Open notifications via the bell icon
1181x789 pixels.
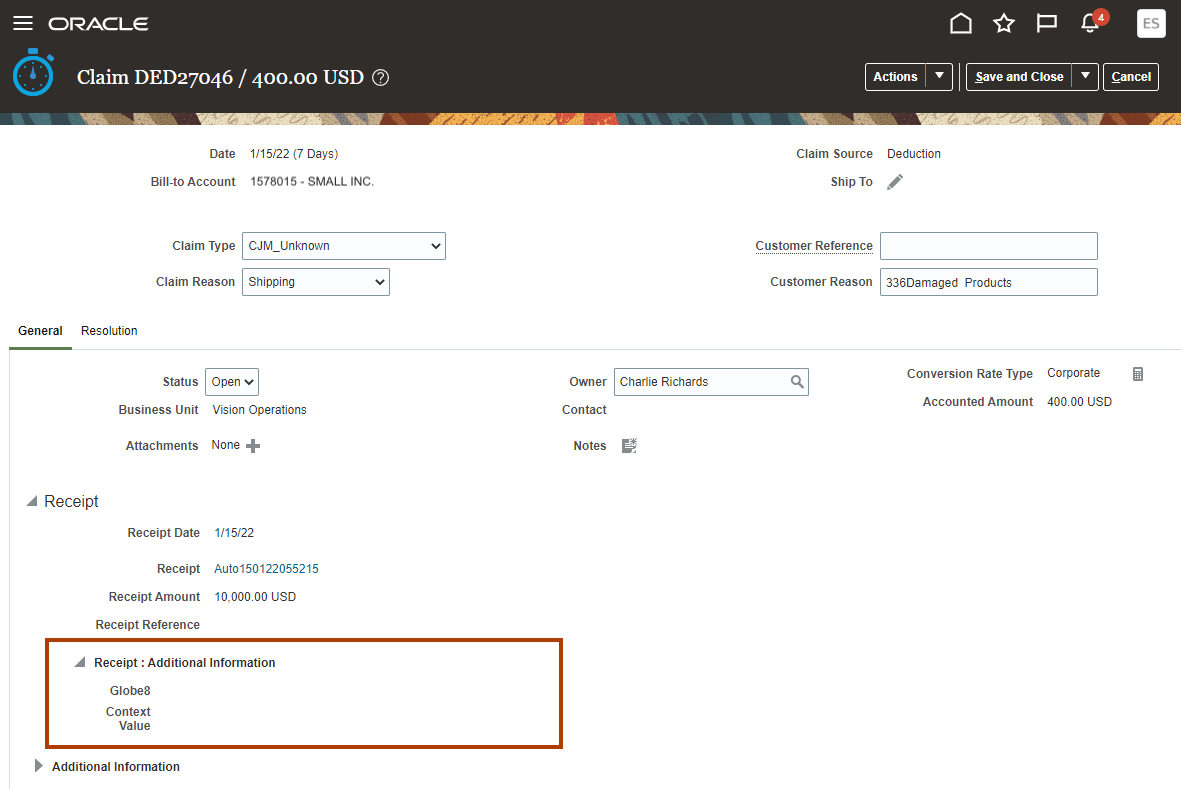[1089, 23]
